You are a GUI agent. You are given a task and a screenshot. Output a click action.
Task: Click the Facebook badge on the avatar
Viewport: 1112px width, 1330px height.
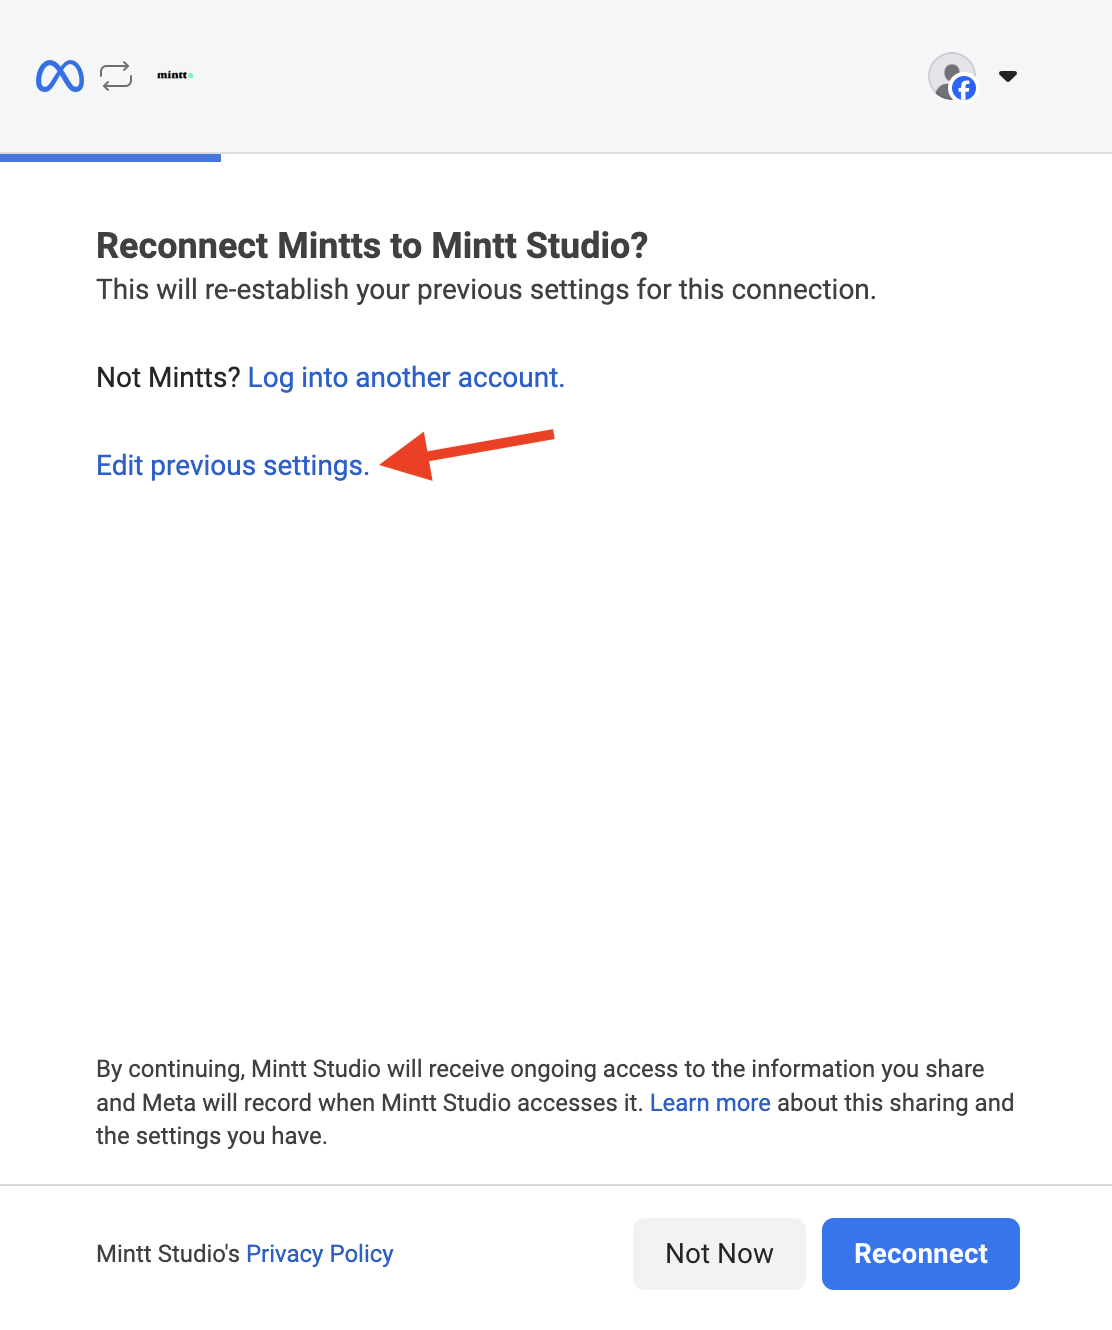click(x=963, y=88)
